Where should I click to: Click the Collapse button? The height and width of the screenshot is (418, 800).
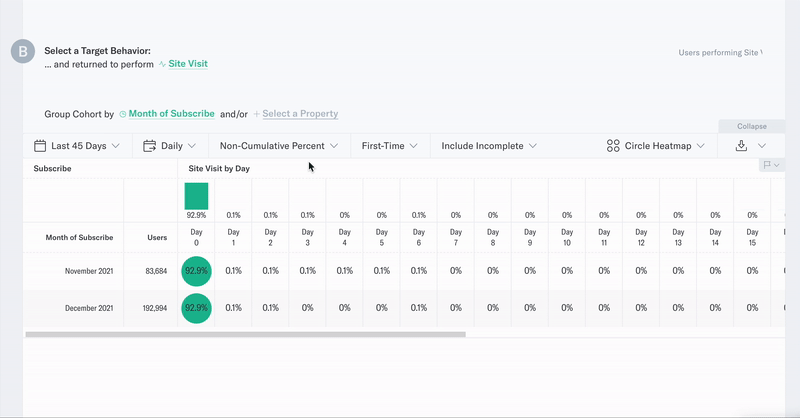click(x=752, y=126)
